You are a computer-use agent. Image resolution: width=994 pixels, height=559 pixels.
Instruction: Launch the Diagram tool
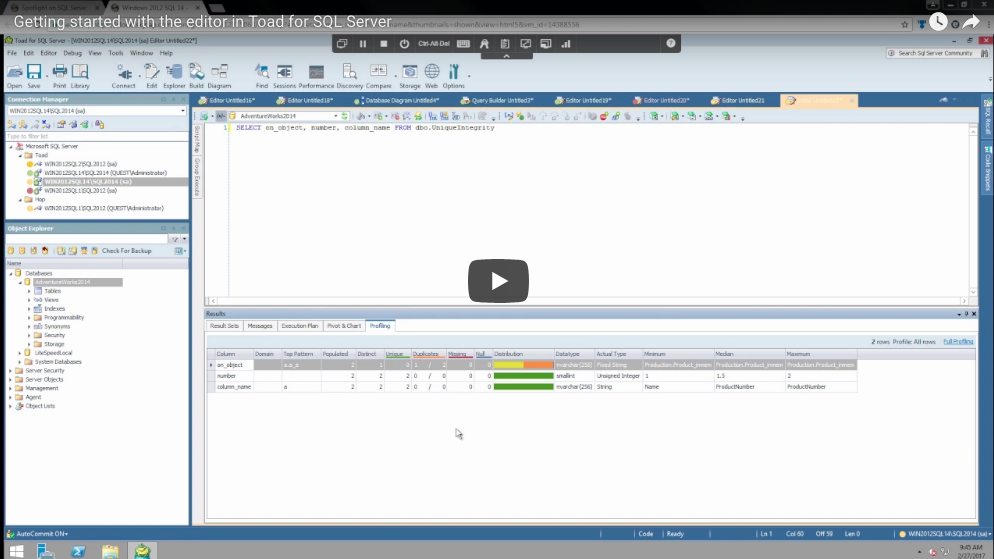[x=219, y=75]
